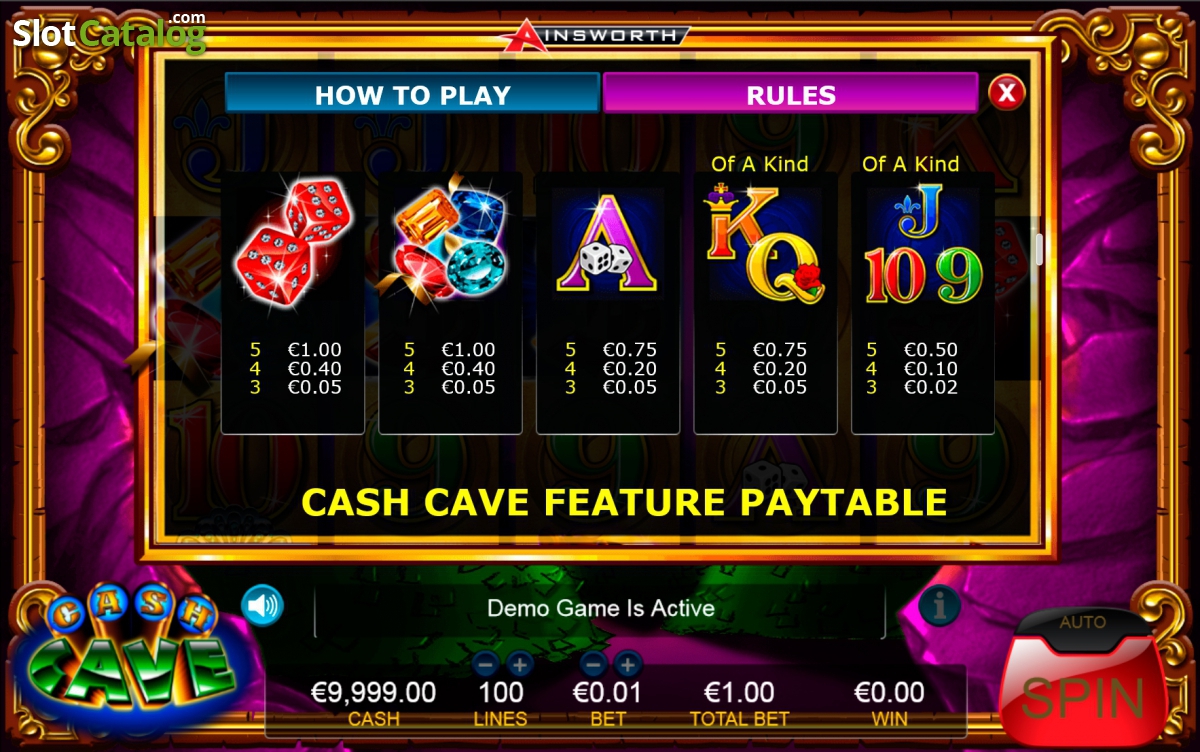
Task: Raise the bet with plus button
Action: coord(628,664)
